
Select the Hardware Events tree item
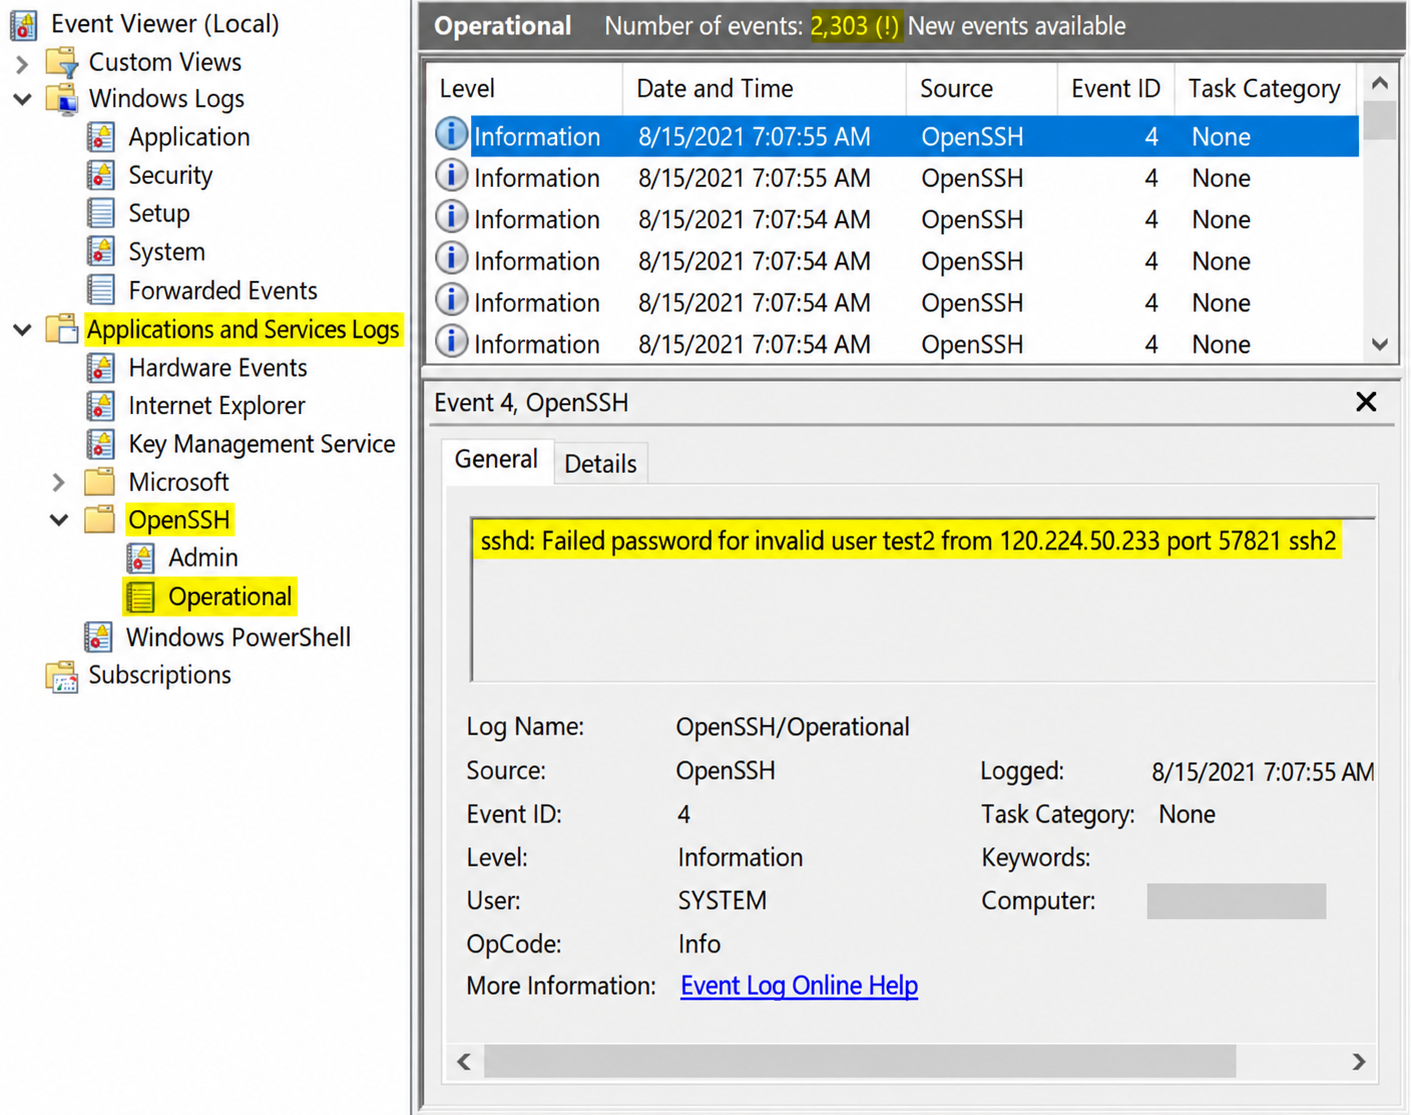tap(218, 368)
